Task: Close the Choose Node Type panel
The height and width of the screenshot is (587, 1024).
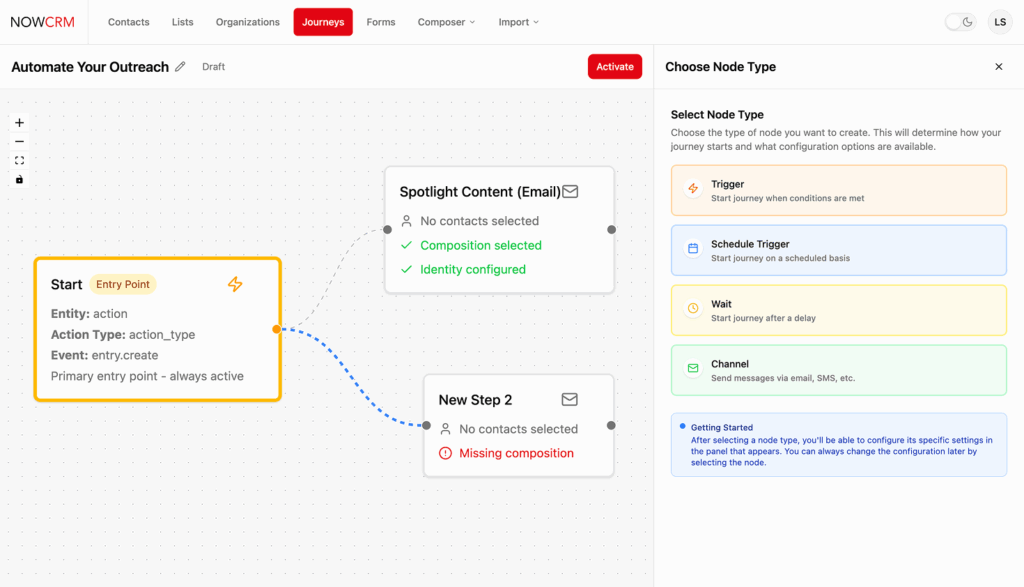Action: (x=998, y=67)
